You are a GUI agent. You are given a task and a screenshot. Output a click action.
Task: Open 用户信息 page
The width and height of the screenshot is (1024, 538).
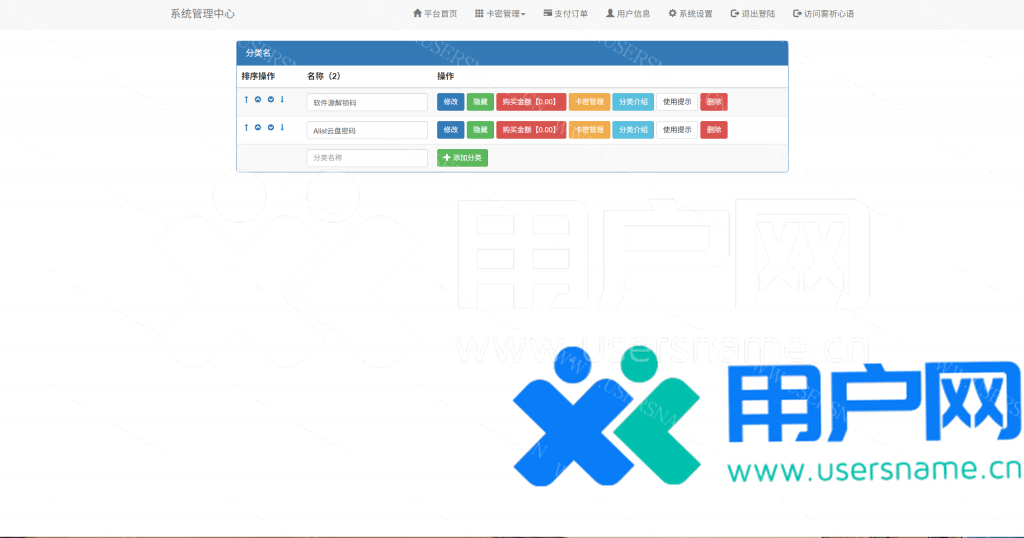pos(628,14)
